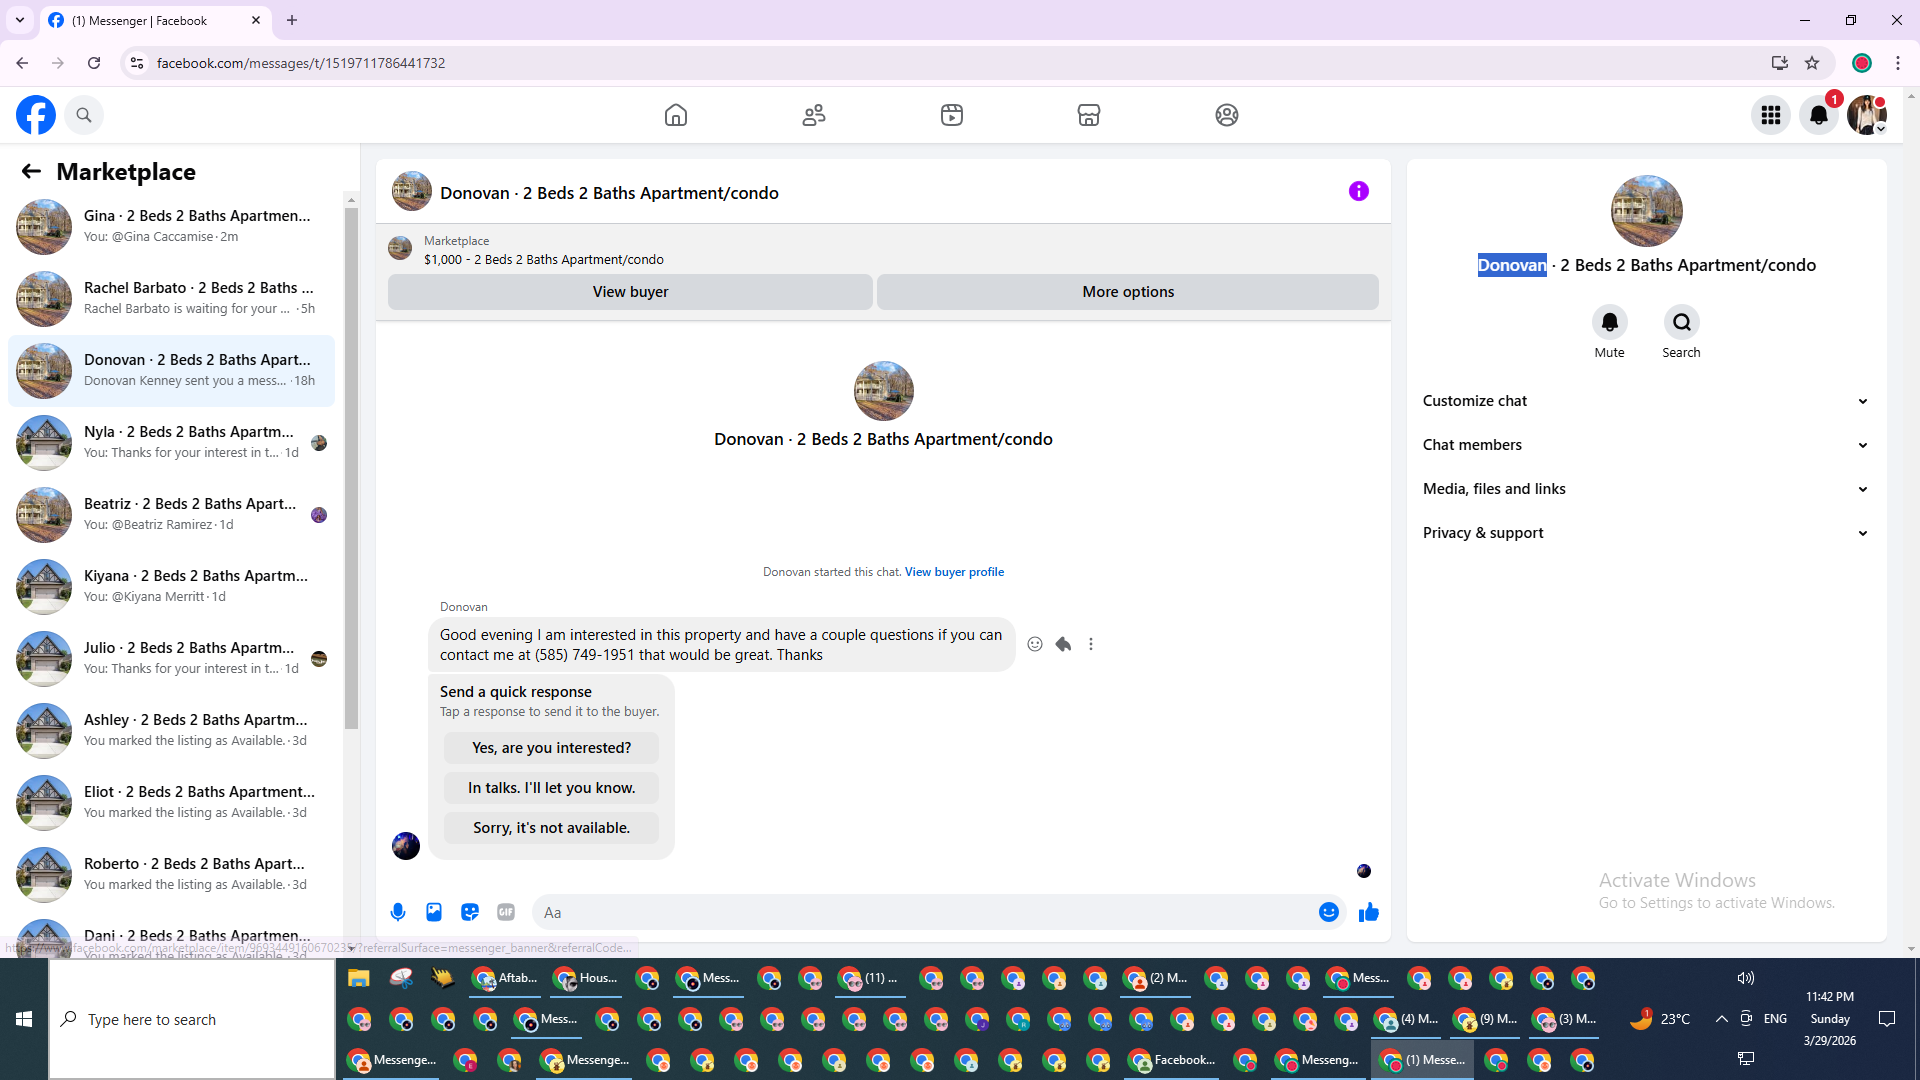
Task: Choose a GIF to send
Action: (506, 912)
